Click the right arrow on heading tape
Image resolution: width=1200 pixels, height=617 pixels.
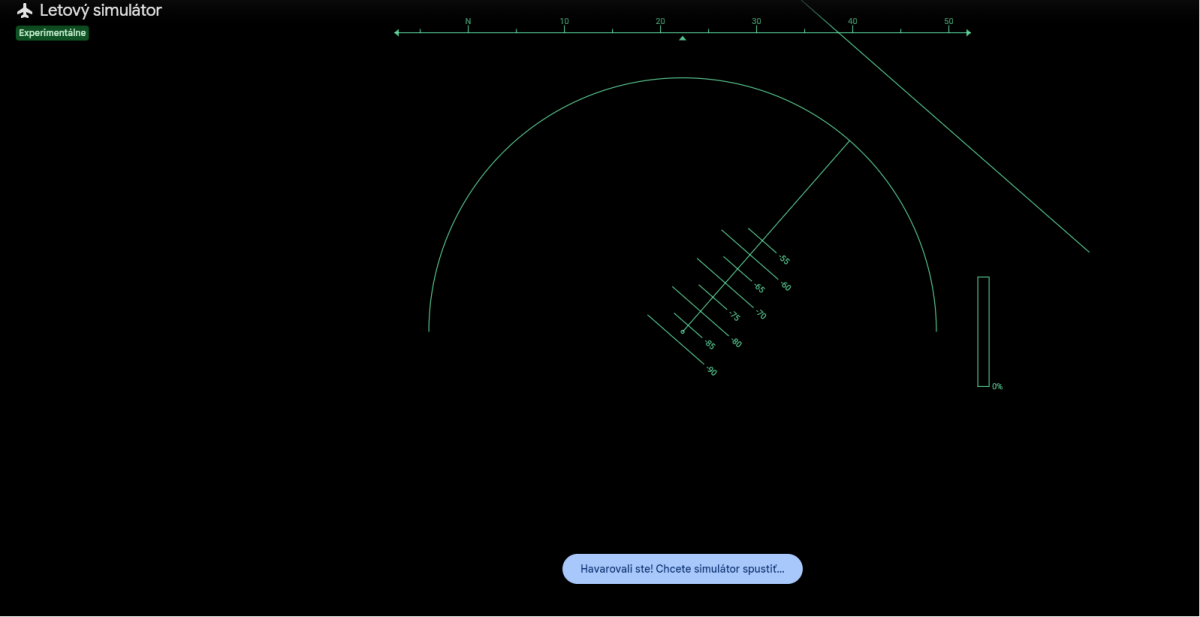click(968, 33)
